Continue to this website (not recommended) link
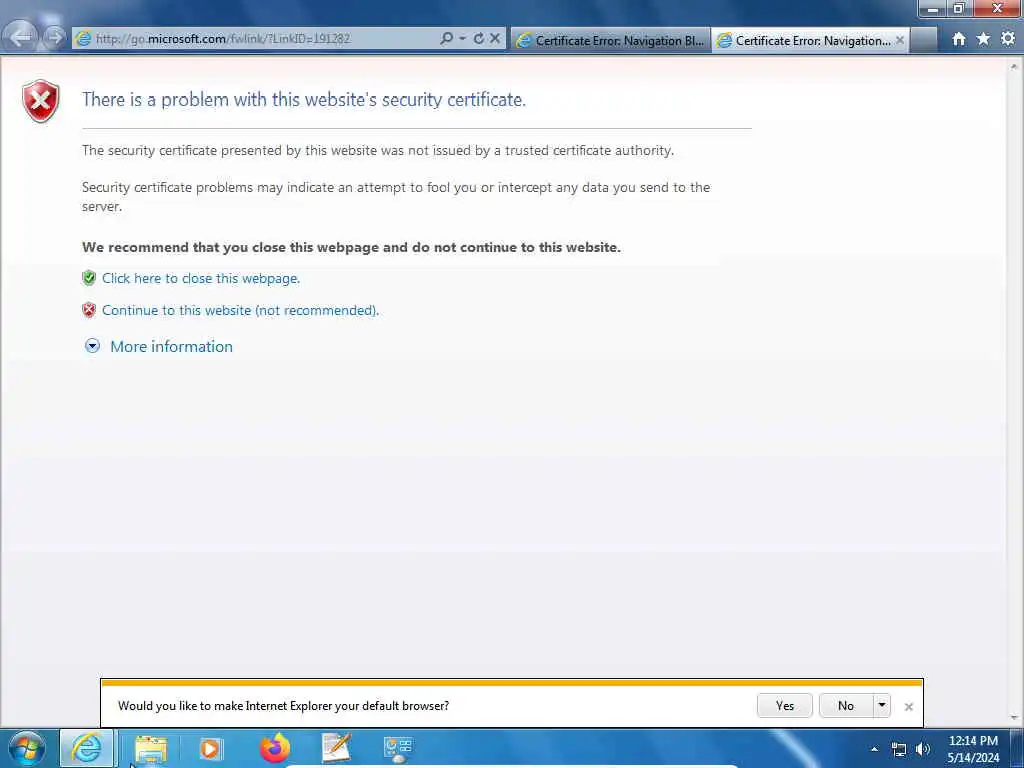 click(240, 310)
